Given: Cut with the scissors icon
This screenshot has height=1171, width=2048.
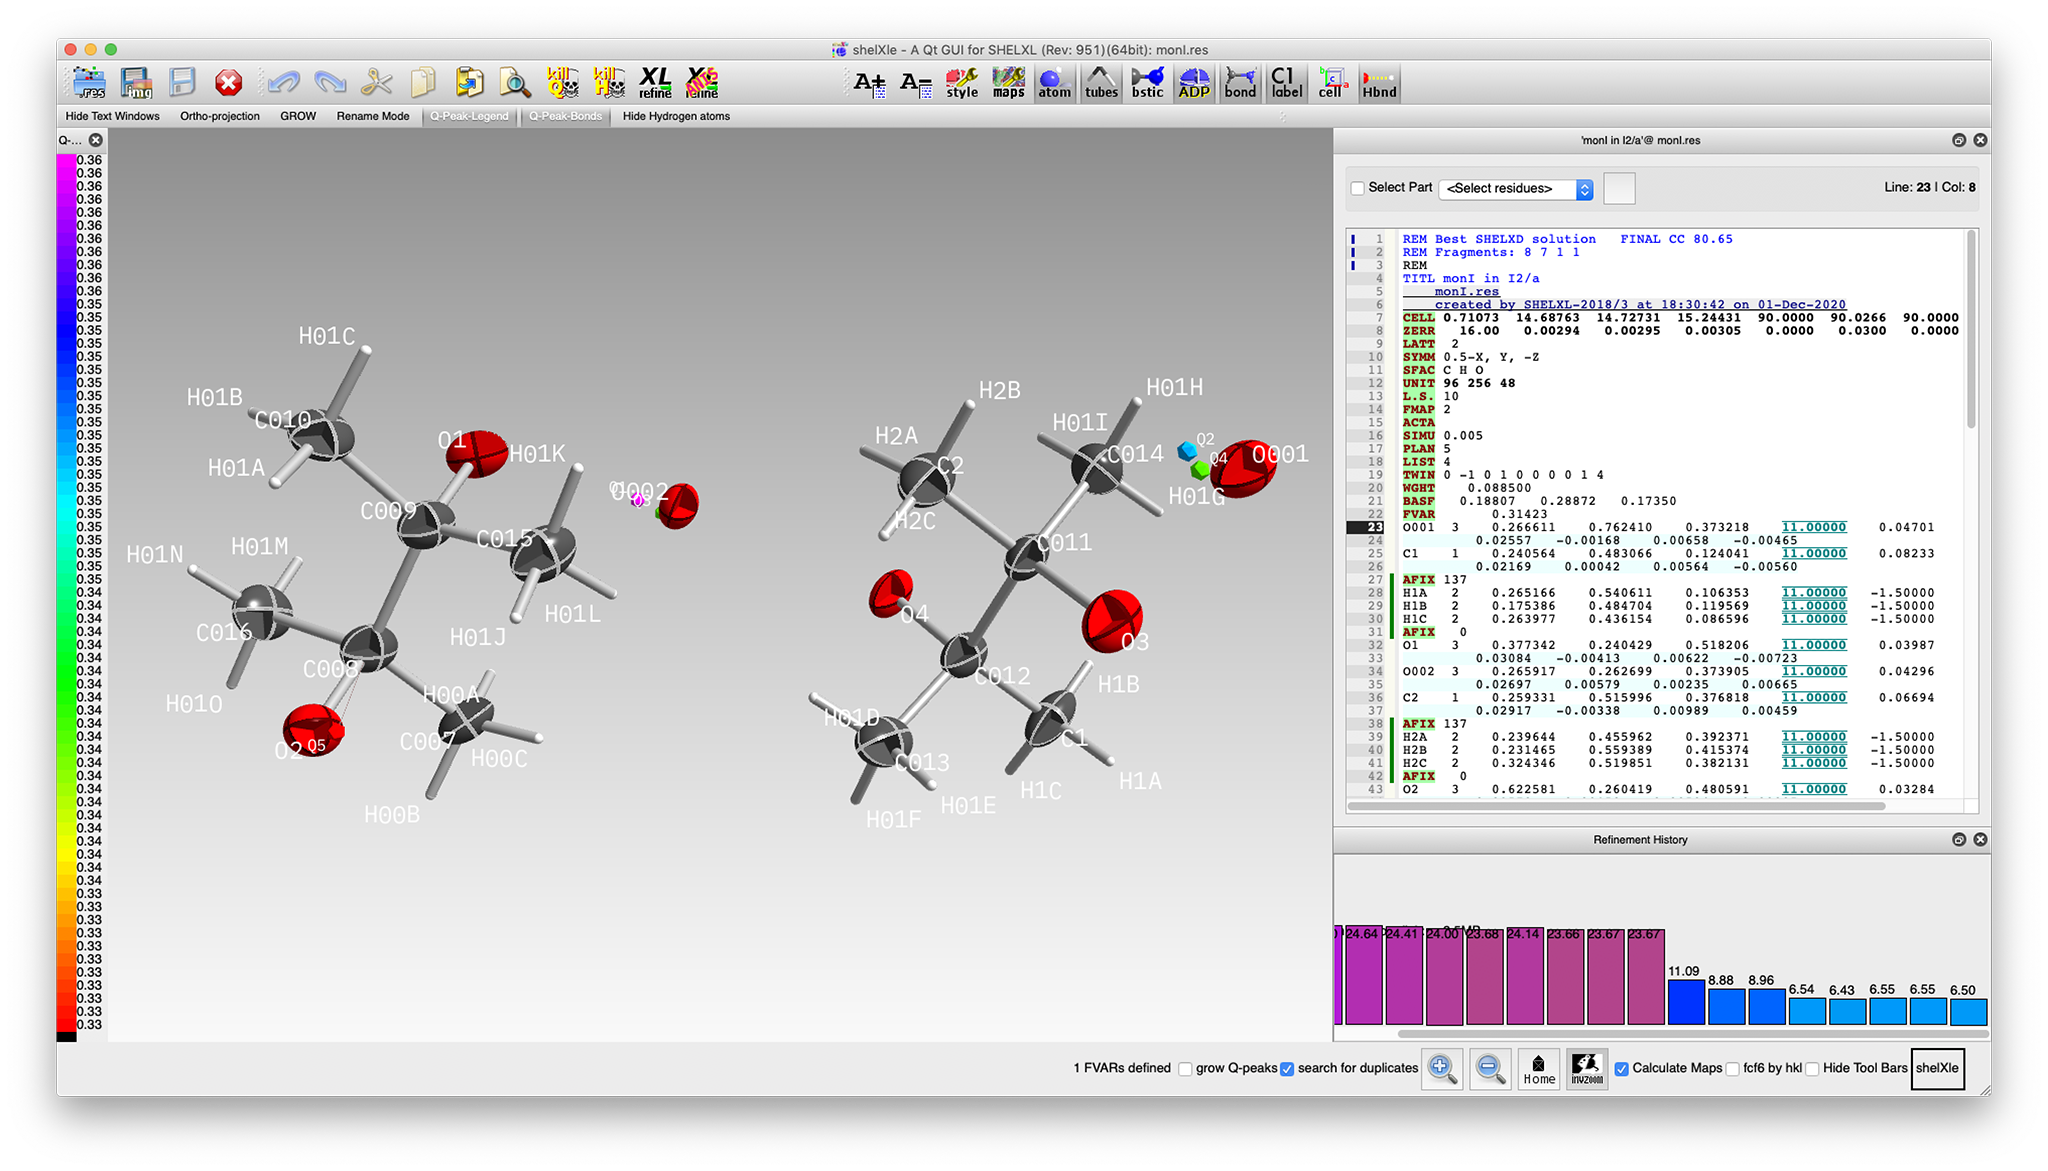Looking at the screenshot, I should pyautogui.click(x=377, y=82).
